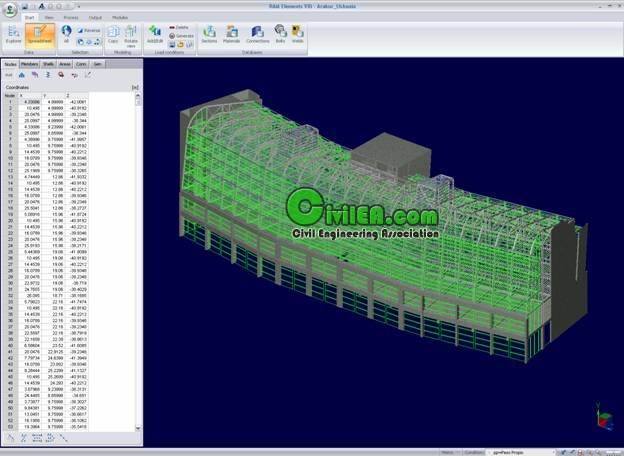624x456 pixels.
Task: Click the red node tool icon
Action: (x=61, y=75)
